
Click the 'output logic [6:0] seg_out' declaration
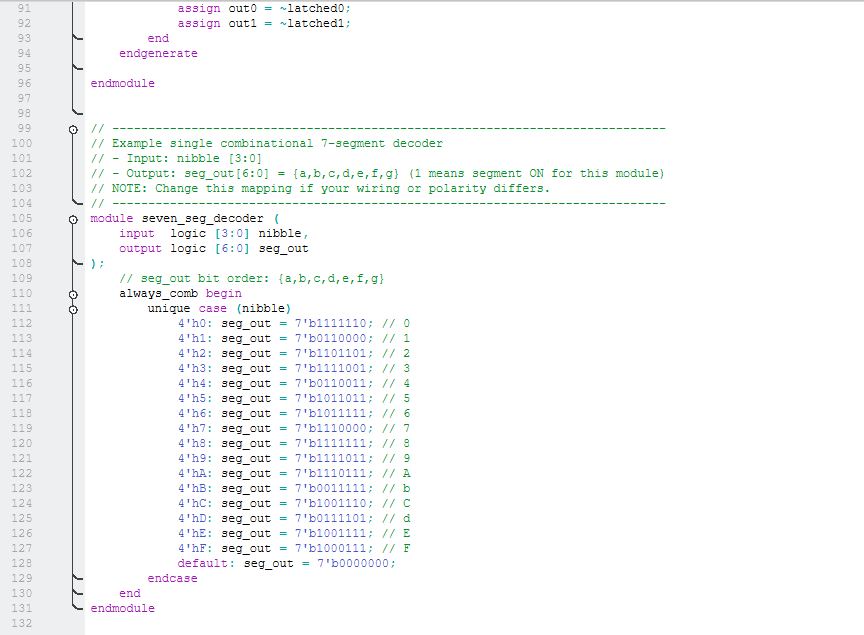(x=213, y=249)
